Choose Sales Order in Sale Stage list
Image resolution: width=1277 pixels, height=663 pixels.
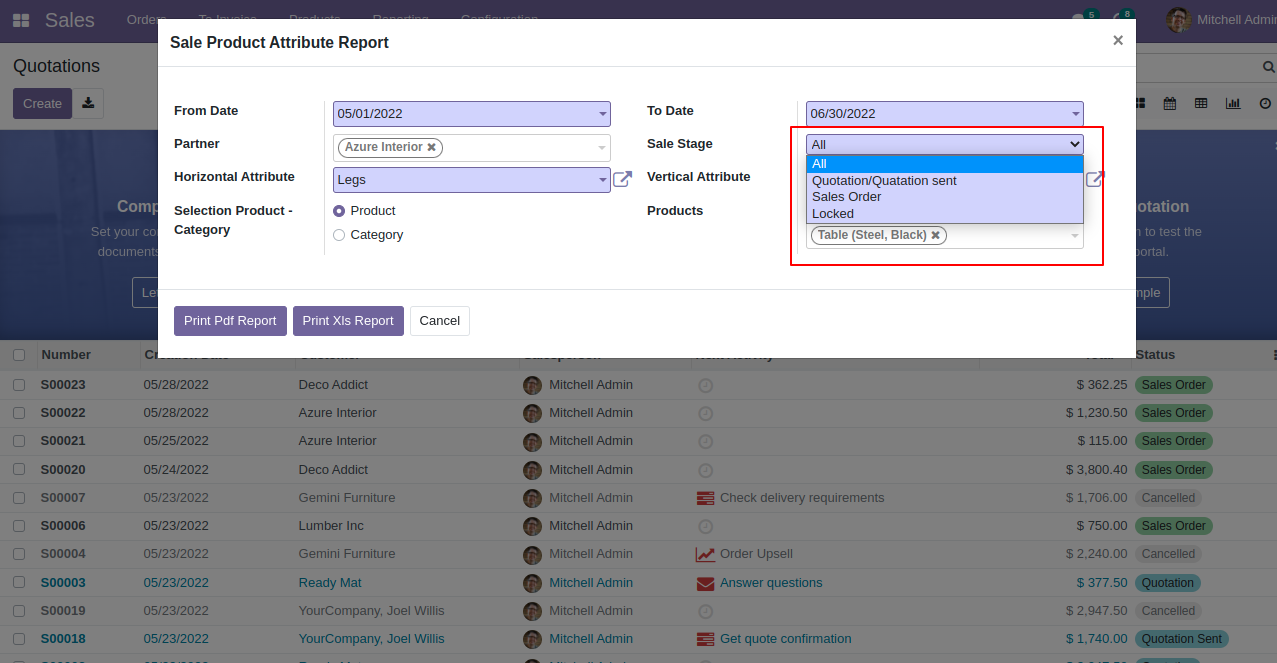point(846,197)
